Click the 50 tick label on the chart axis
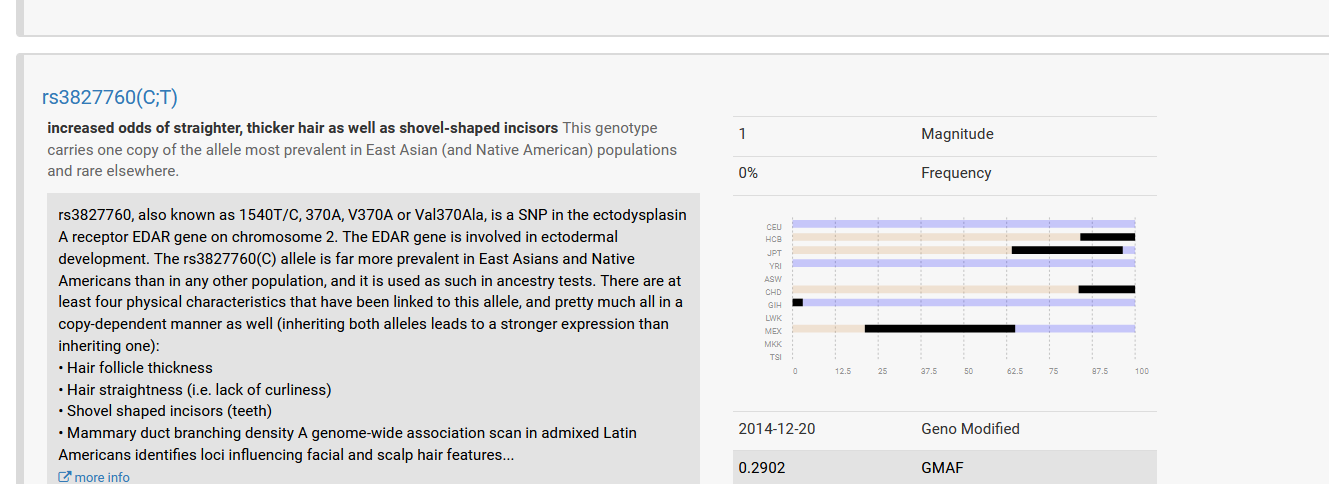 point(968,371)
